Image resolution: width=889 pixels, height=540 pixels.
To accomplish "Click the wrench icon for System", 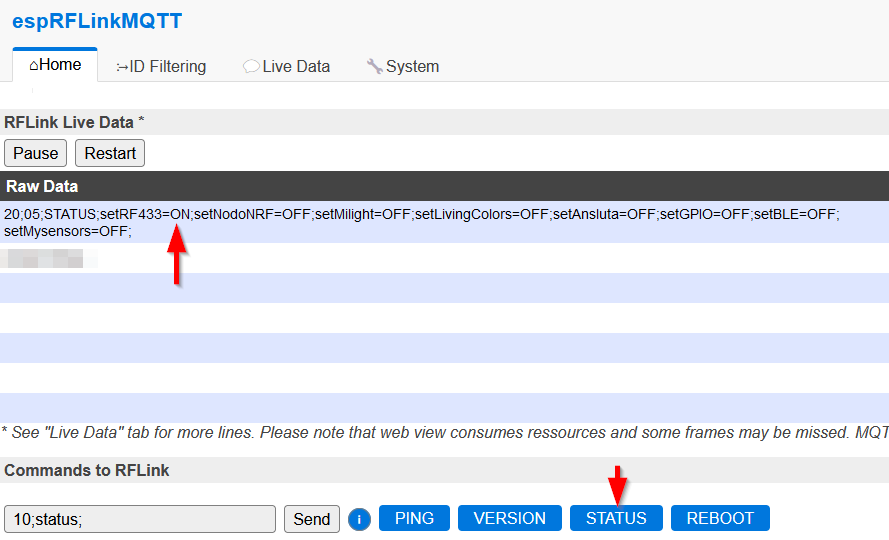I will click(x=375, y=67).
